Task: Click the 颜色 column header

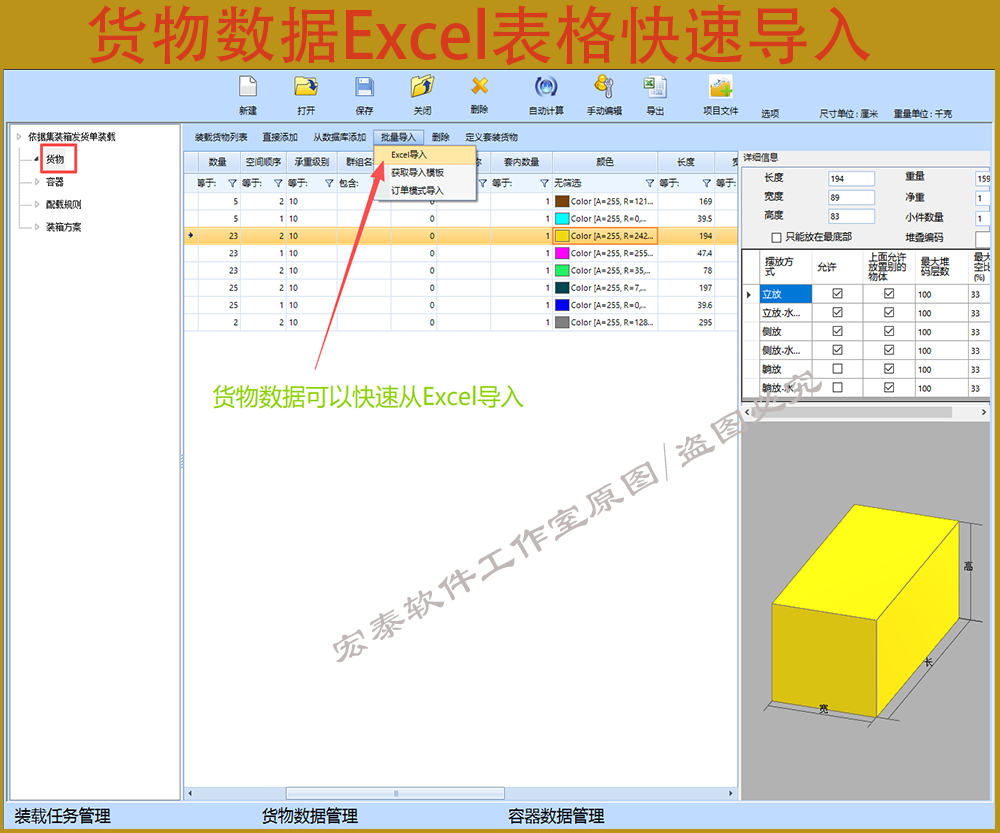Action: coord(605,162)
